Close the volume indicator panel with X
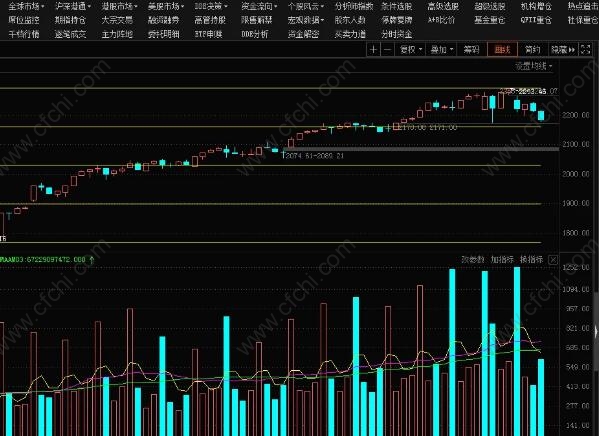 click(553, 260)
